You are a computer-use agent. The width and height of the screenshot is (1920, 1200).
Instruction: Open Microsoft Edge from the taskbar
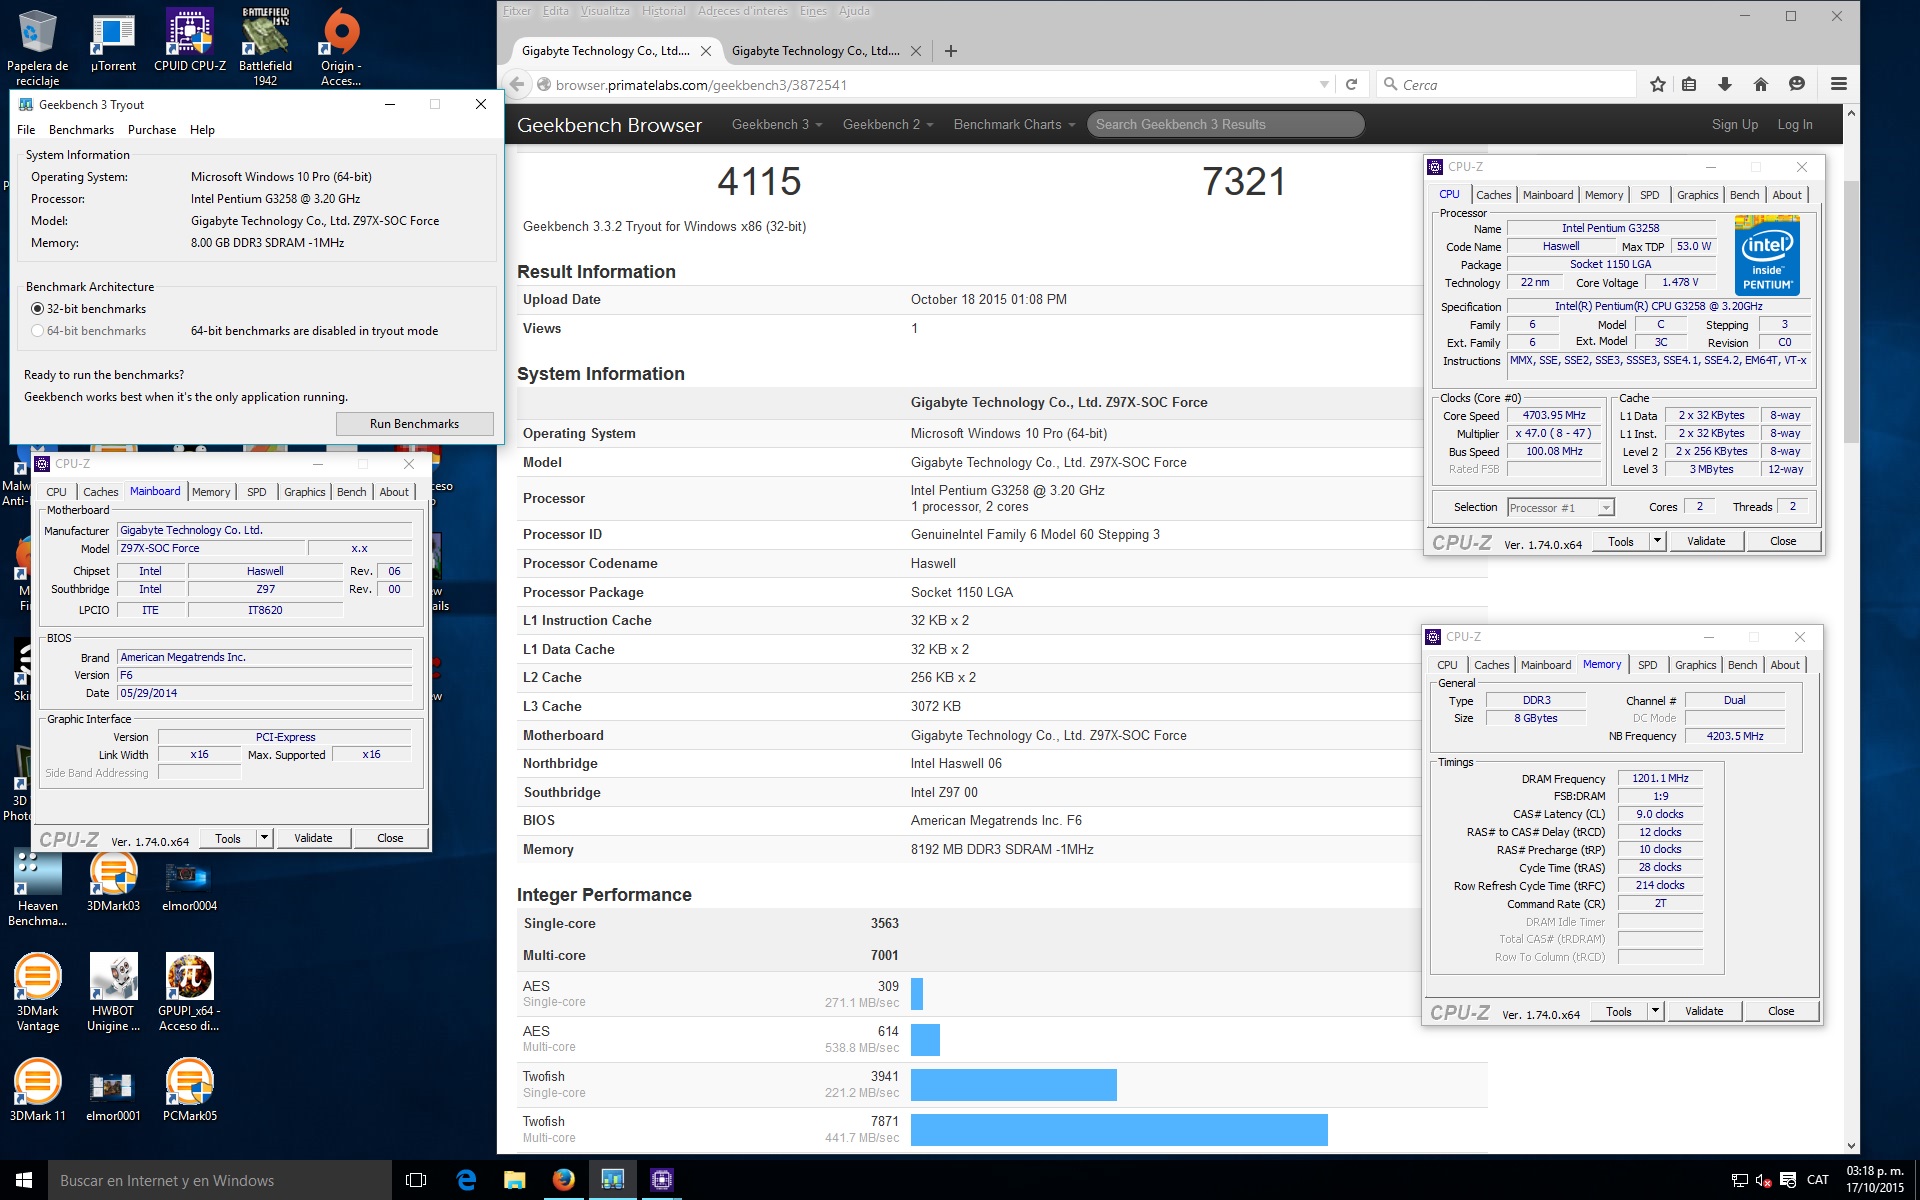466,1180
